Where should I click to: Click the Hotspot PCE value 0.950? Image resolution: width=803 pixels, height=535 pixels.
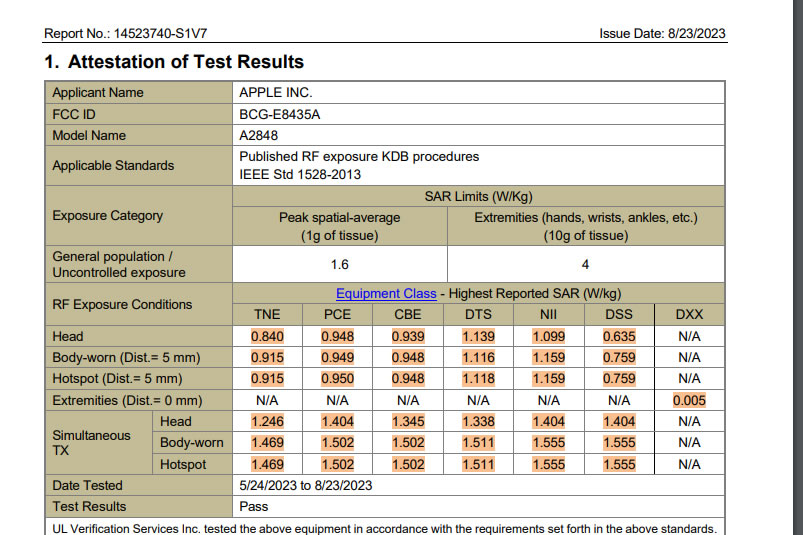pos(337,379)
